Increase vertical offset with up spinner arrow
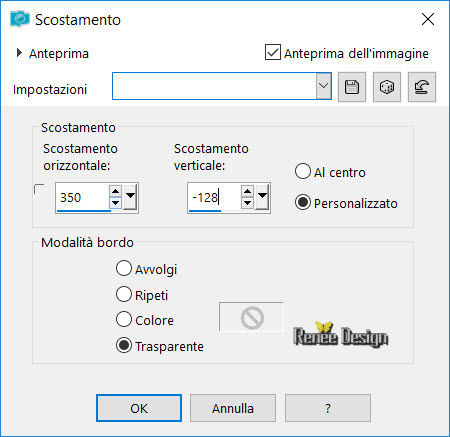Viewport: 450px width, 437px height. coord(247,191)
